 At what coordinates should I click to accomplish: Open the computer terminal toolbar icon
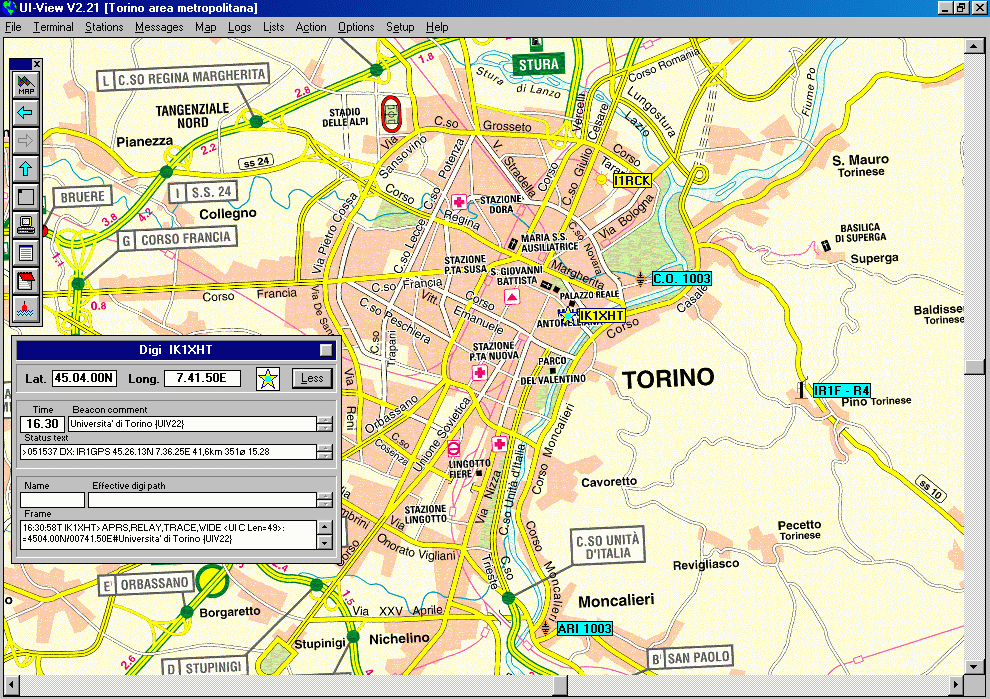pos(26,225)
